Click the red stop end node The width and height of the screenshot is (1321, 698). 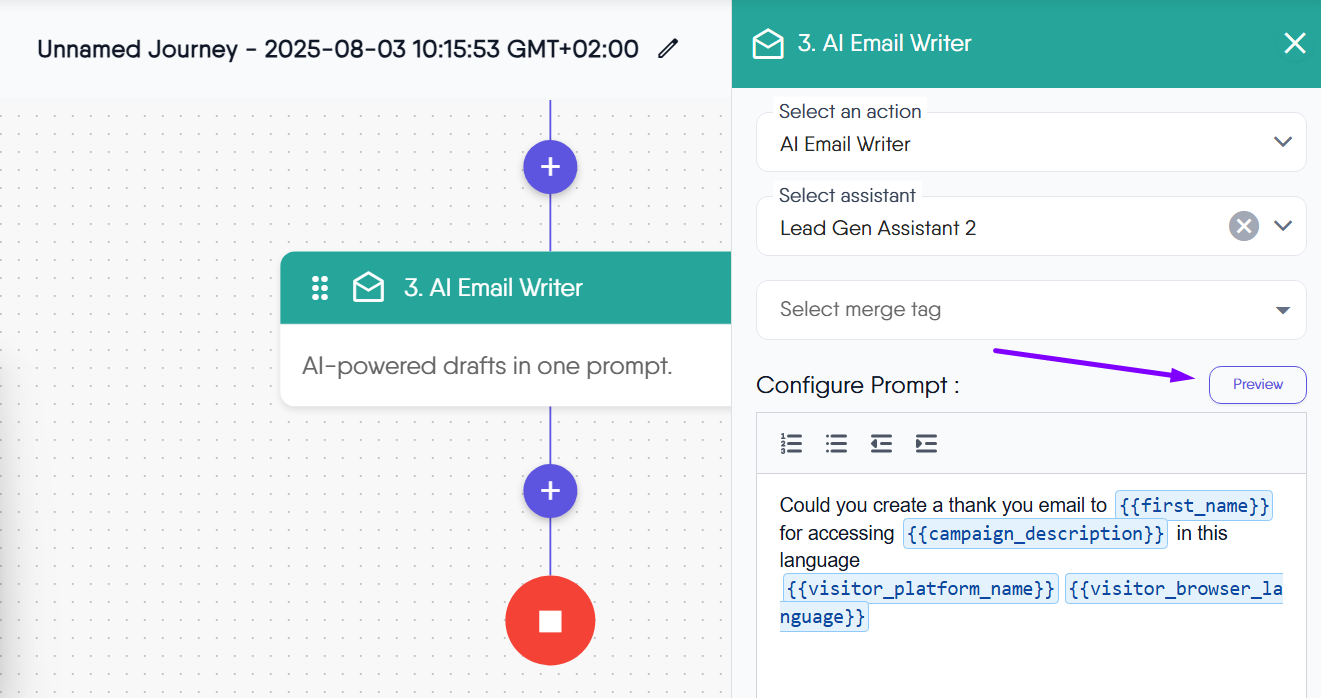[x=550, y=621]
